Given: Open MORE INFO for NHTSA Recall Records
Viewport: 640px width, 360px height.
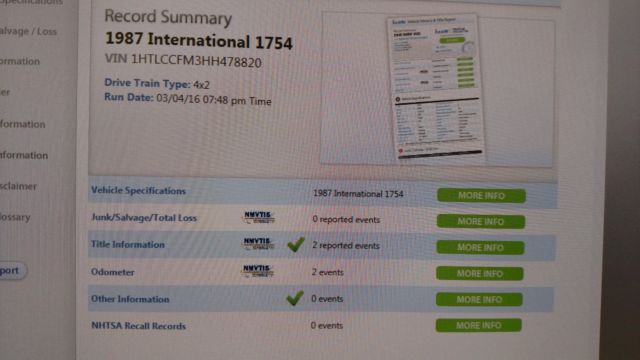Looking at the screenshot, I should point(478,325).
